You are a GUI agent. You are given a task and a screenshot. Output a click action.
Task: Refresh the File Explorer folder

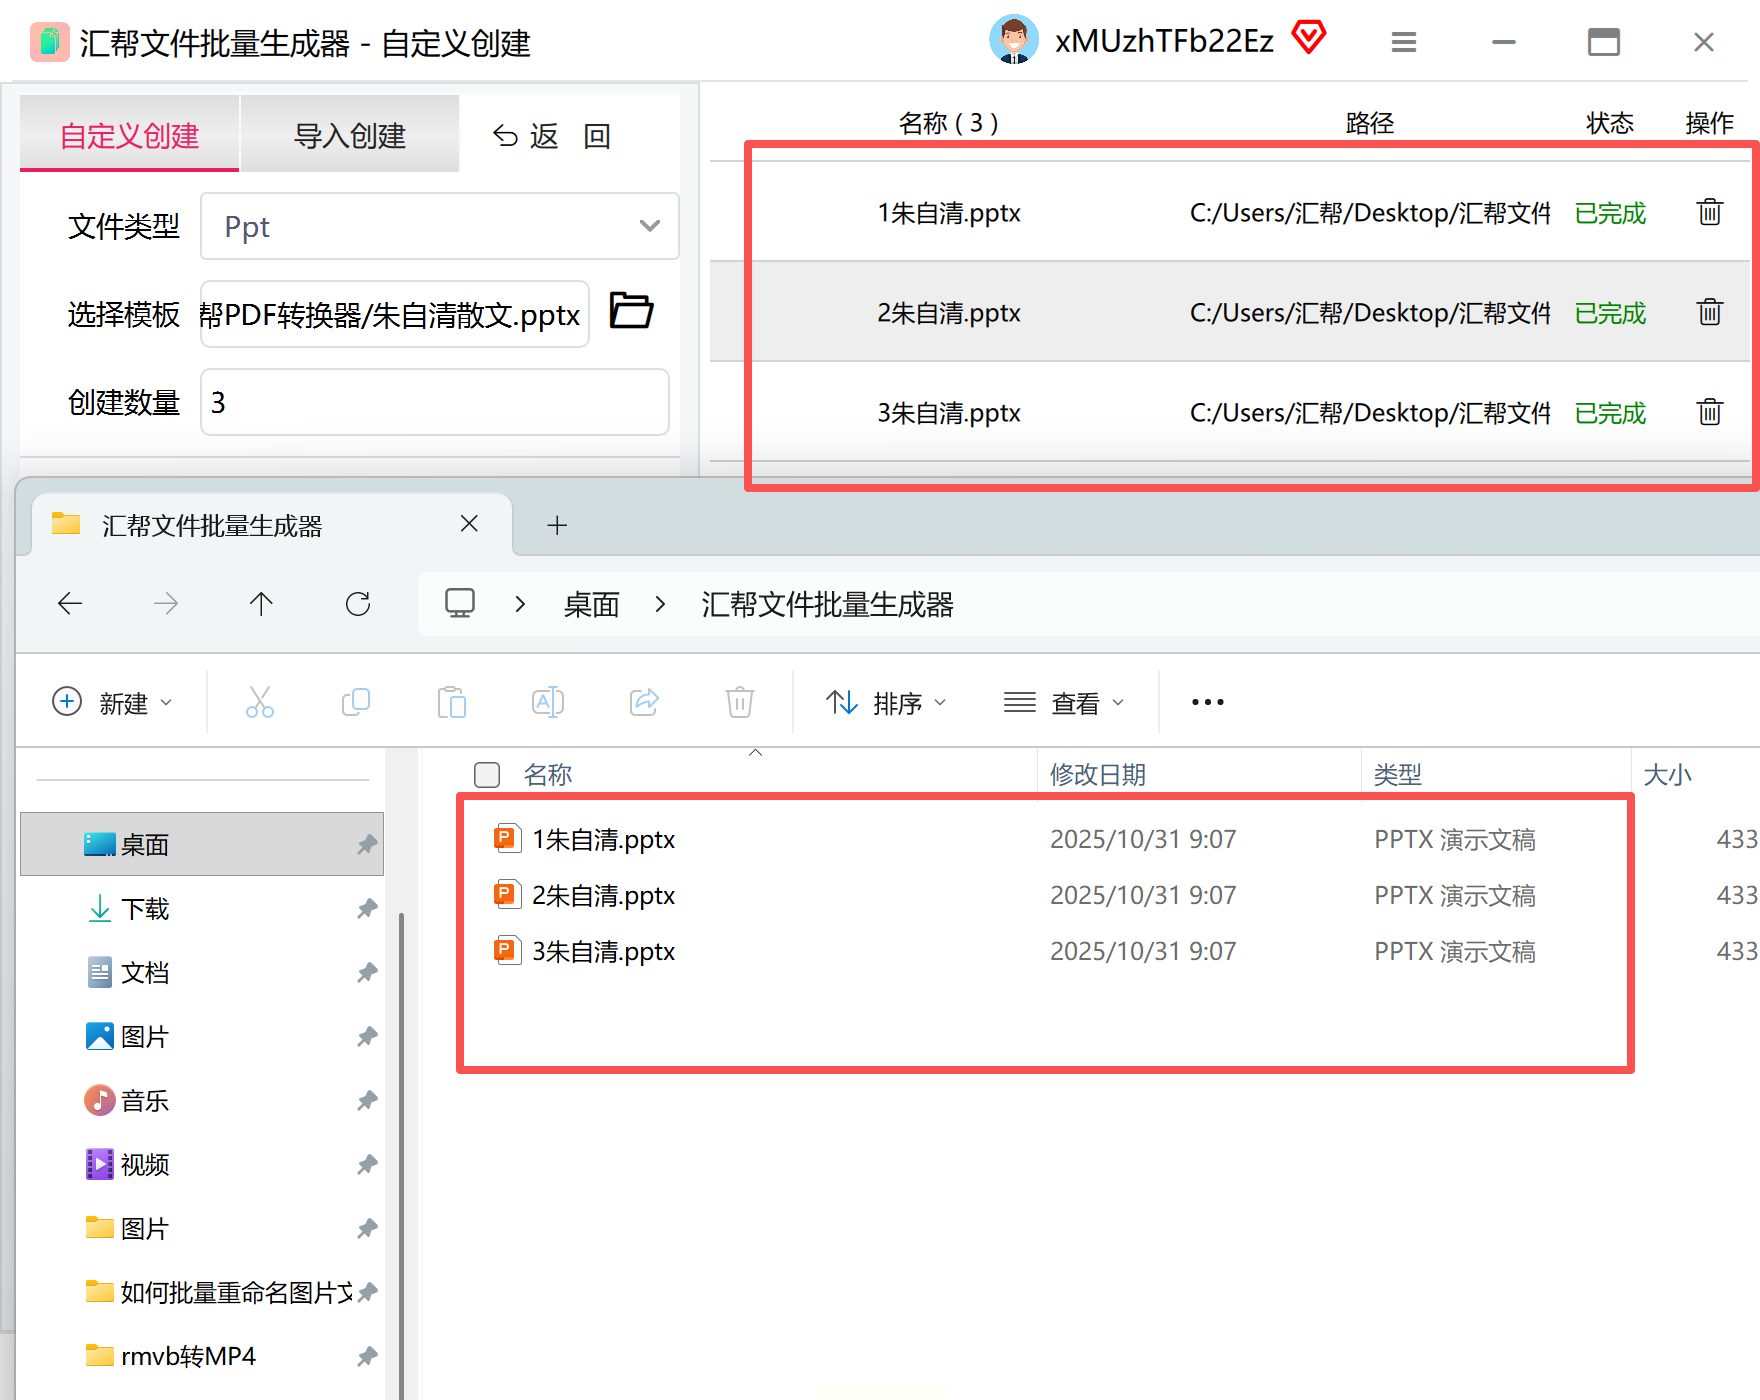click(x=357, y=603)
